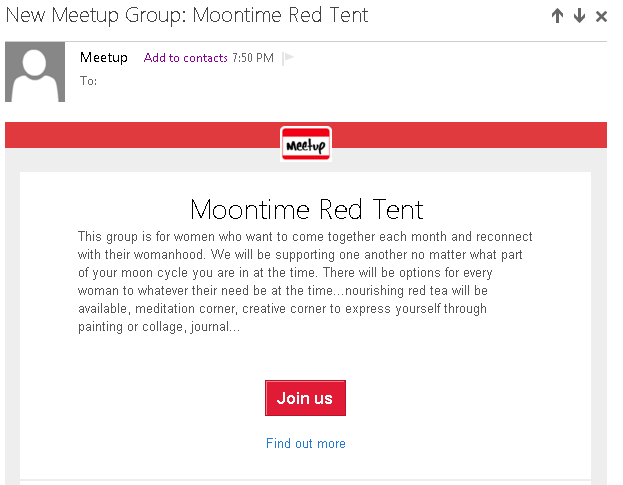623x485 pixels.
Task: Click the red header banner left of logo
Action: [x=140, y=135]
